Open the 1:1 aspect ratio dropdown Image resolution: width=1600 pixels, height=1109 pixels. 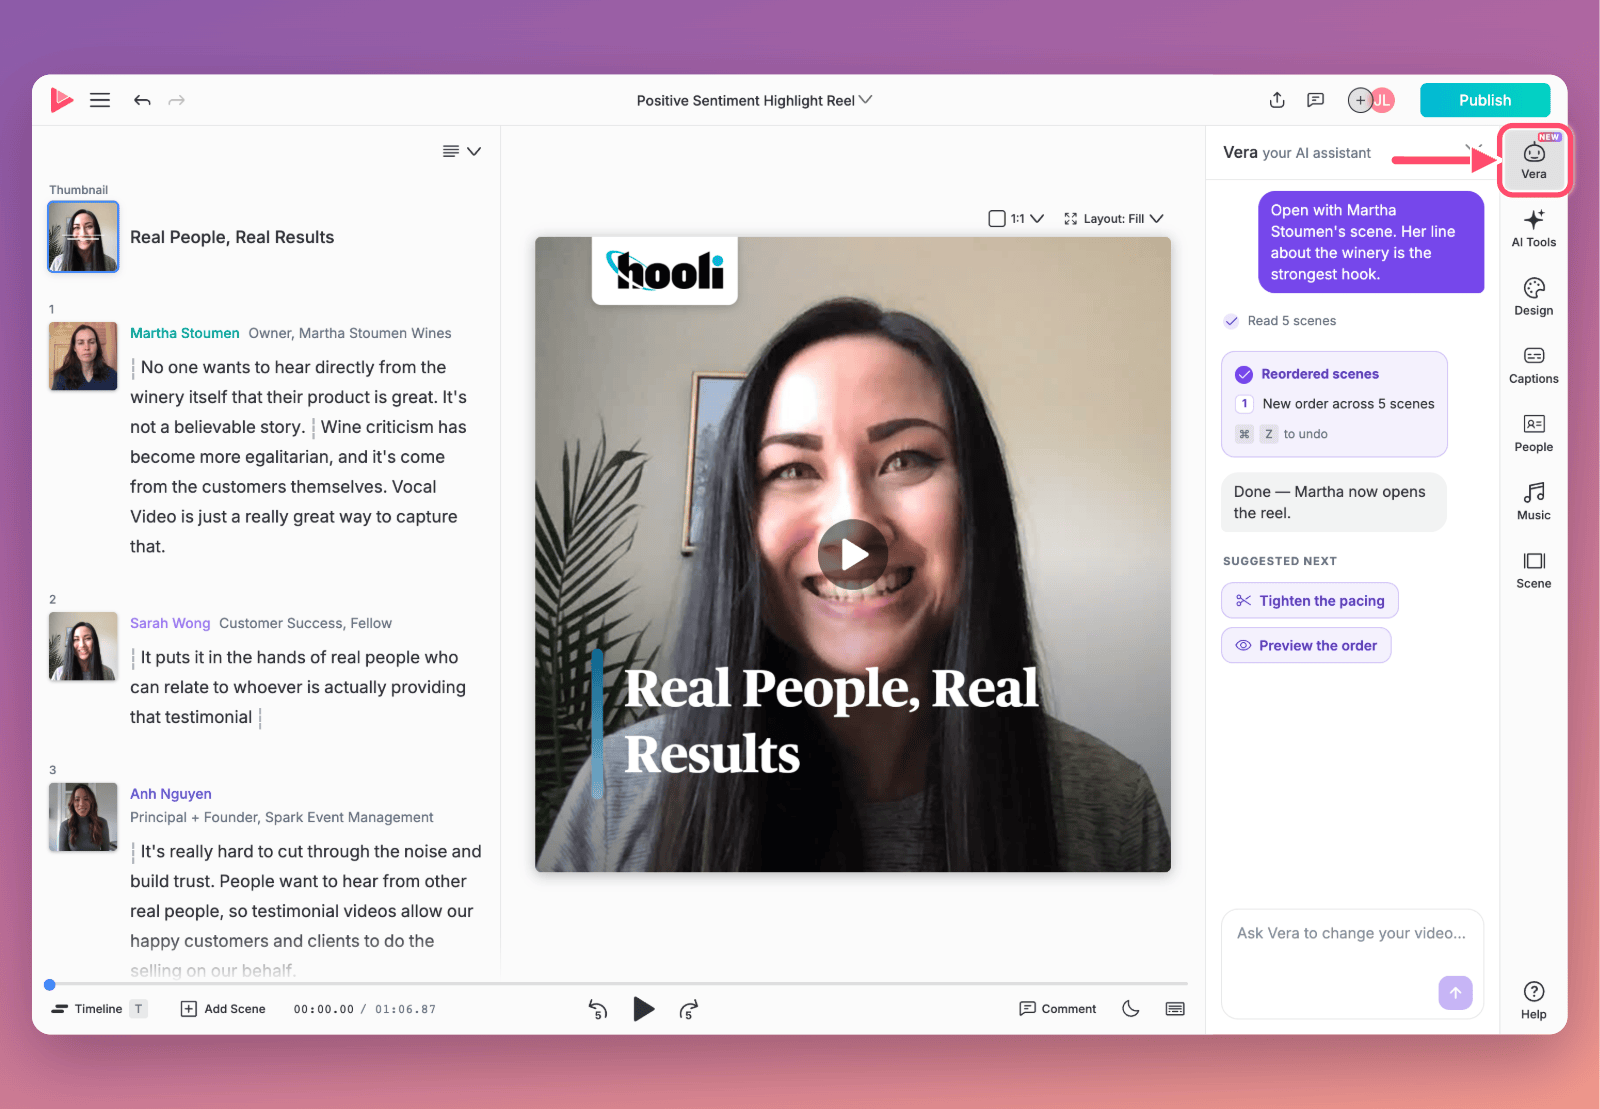click(x=1016, y=218)
